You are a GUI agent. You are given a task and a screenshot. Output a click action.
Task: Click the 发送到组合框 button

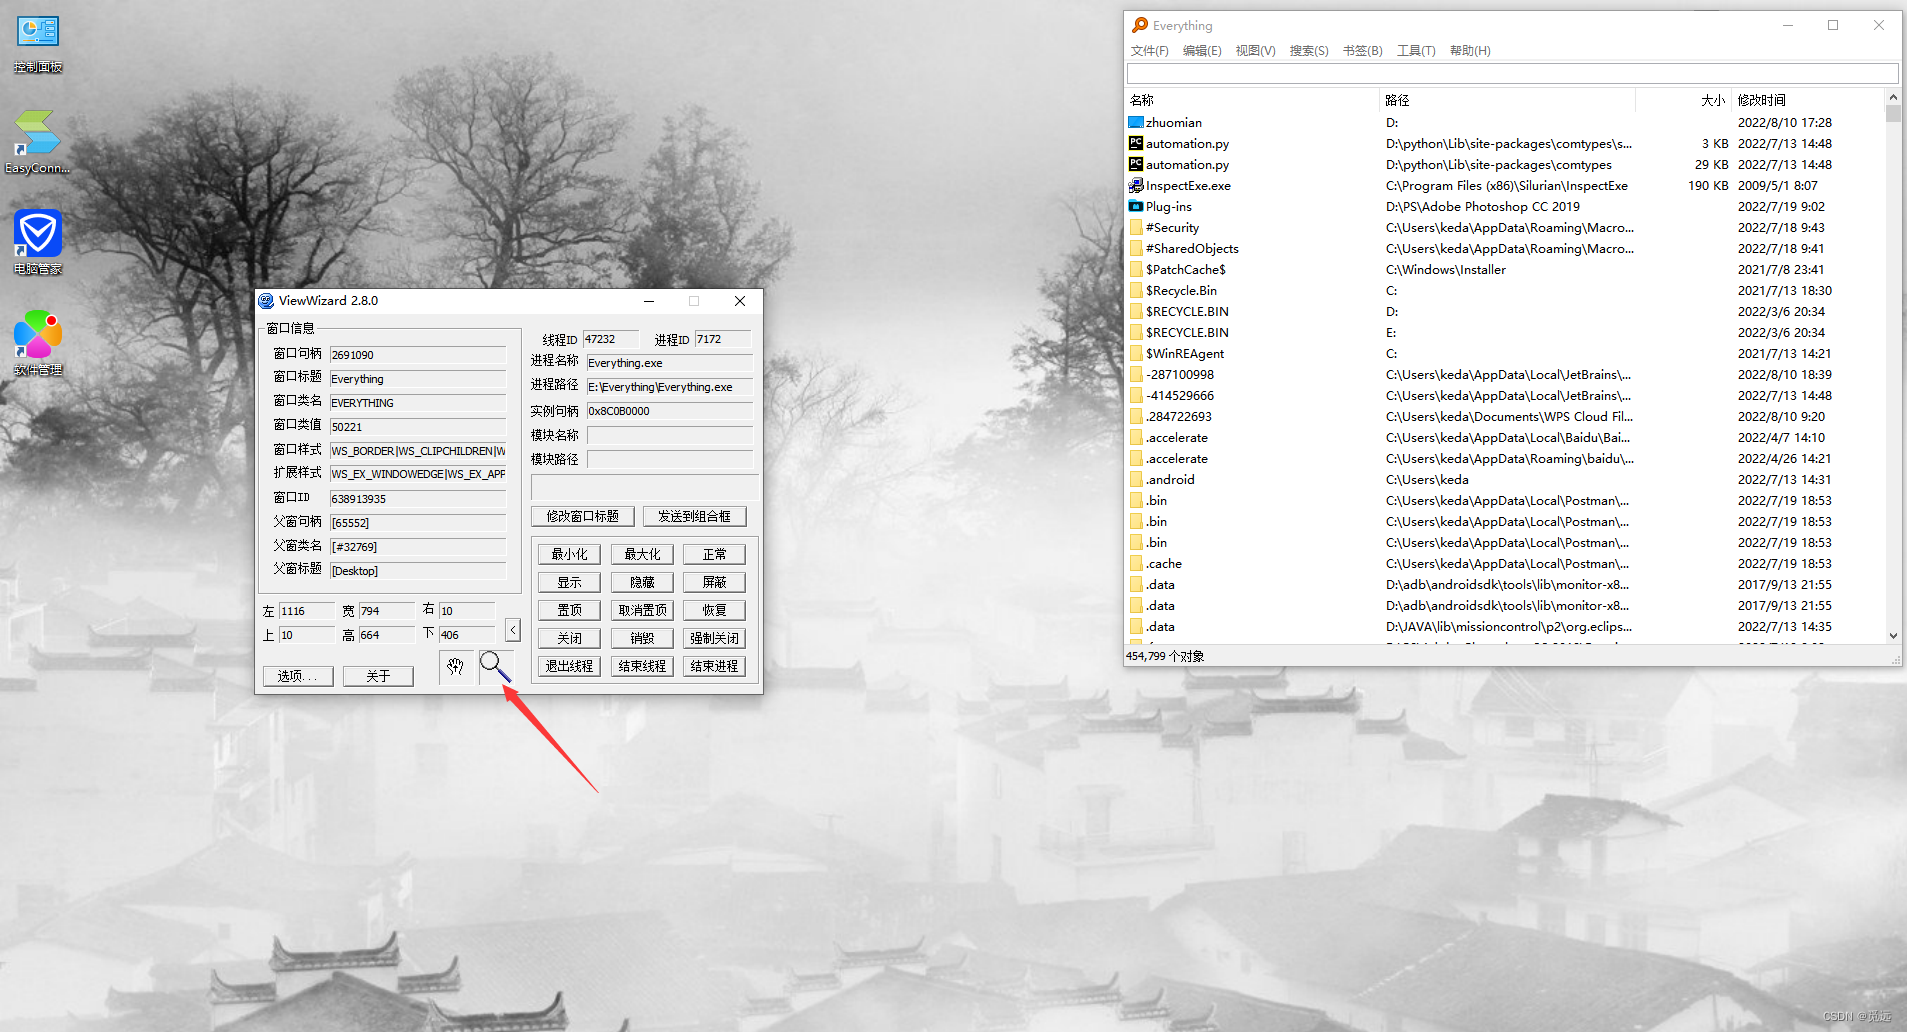pyautogui.click(x=696, y=516)
